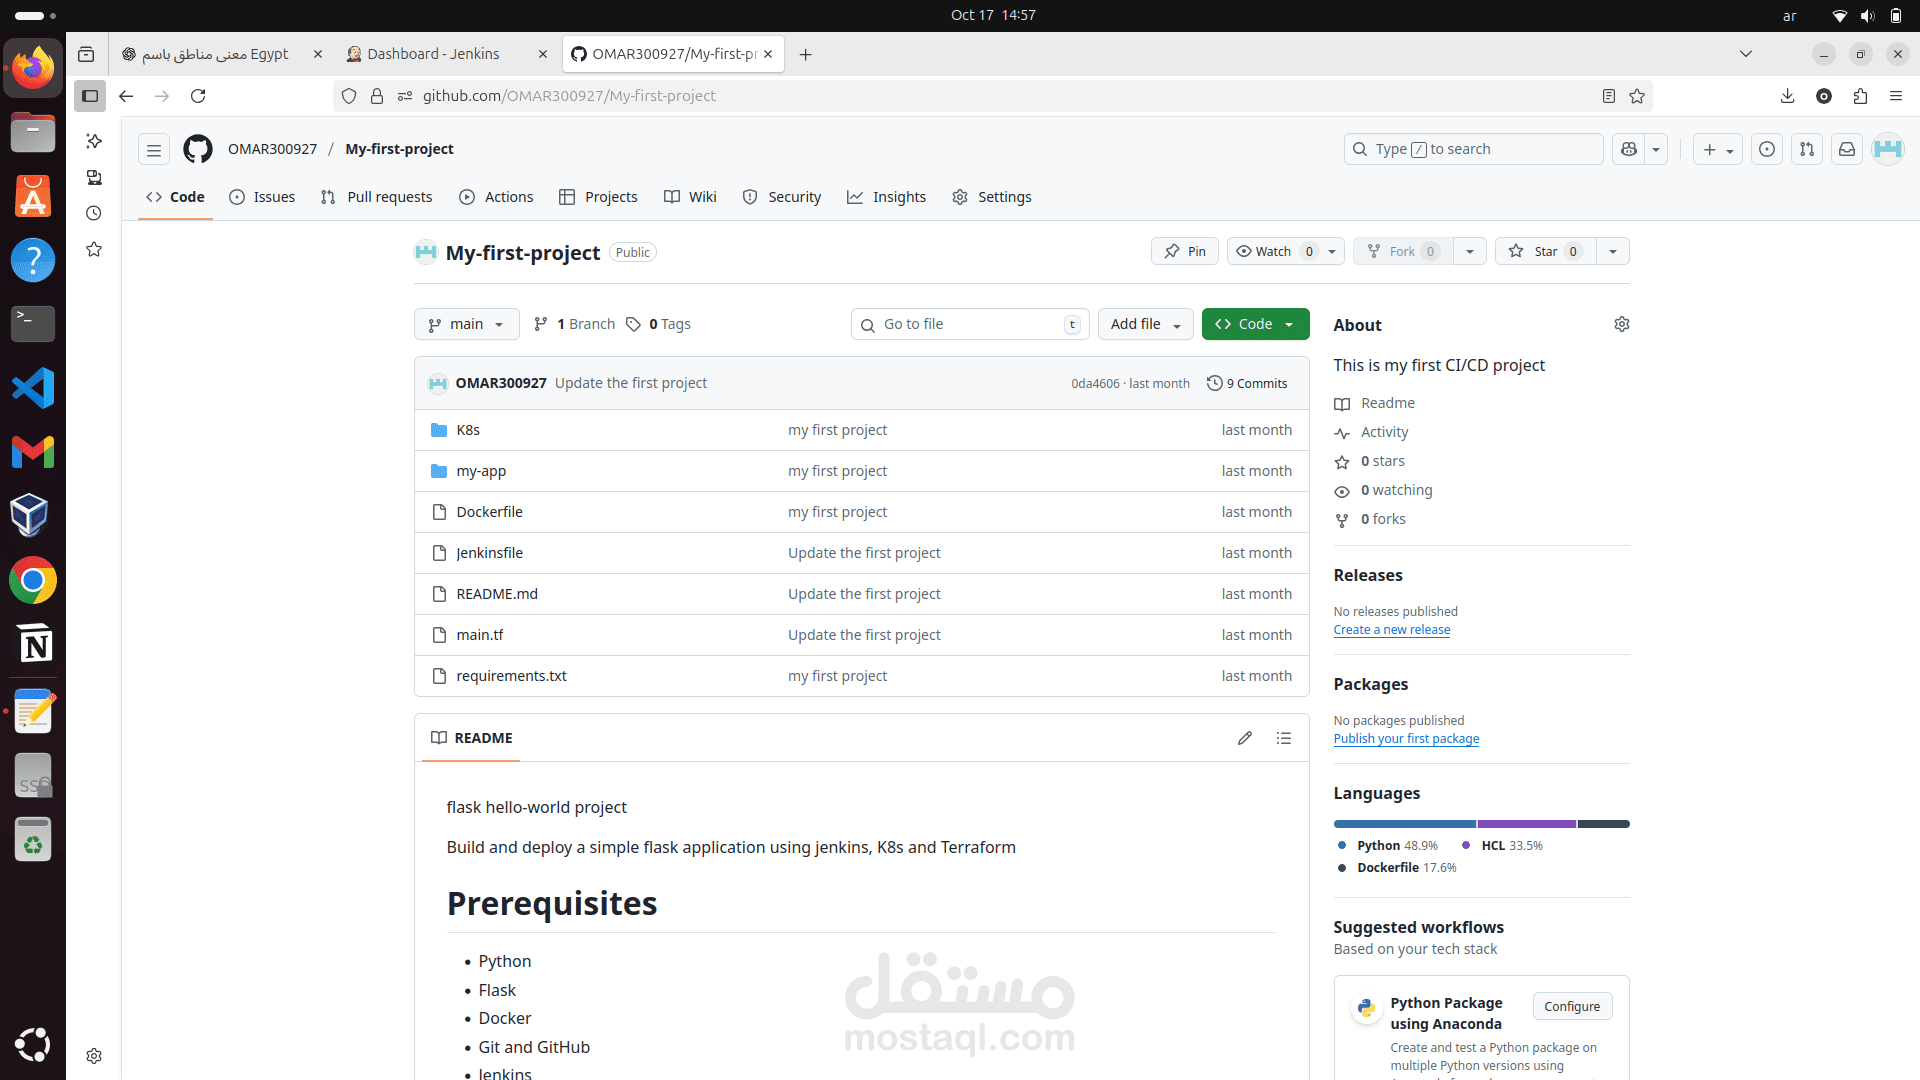Edit the README with the pencil icon

pyautogui.click(x=1245, y=738)
